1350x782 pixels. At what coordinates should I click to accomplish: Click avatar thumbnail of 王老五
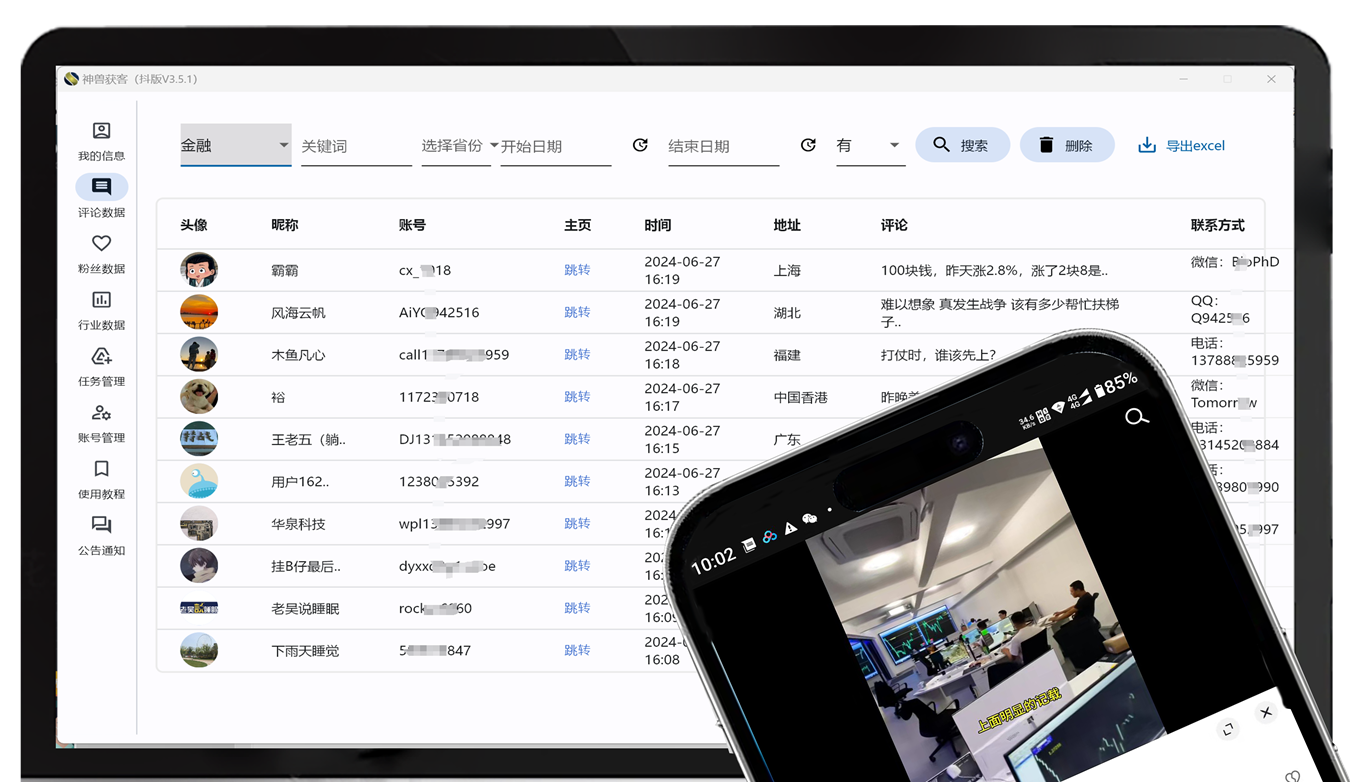(x=199, y=438)
